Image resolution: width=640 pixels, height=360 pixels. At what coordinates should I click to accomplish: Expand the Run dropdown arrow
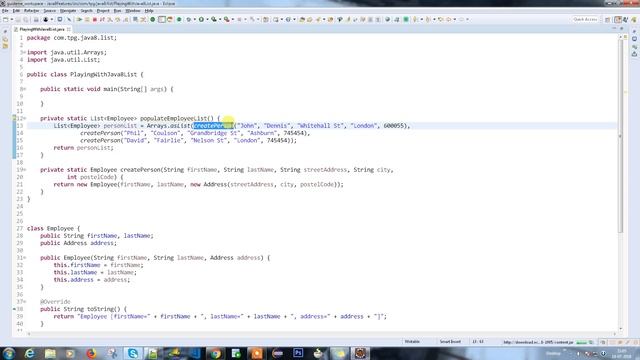[207, 20]
